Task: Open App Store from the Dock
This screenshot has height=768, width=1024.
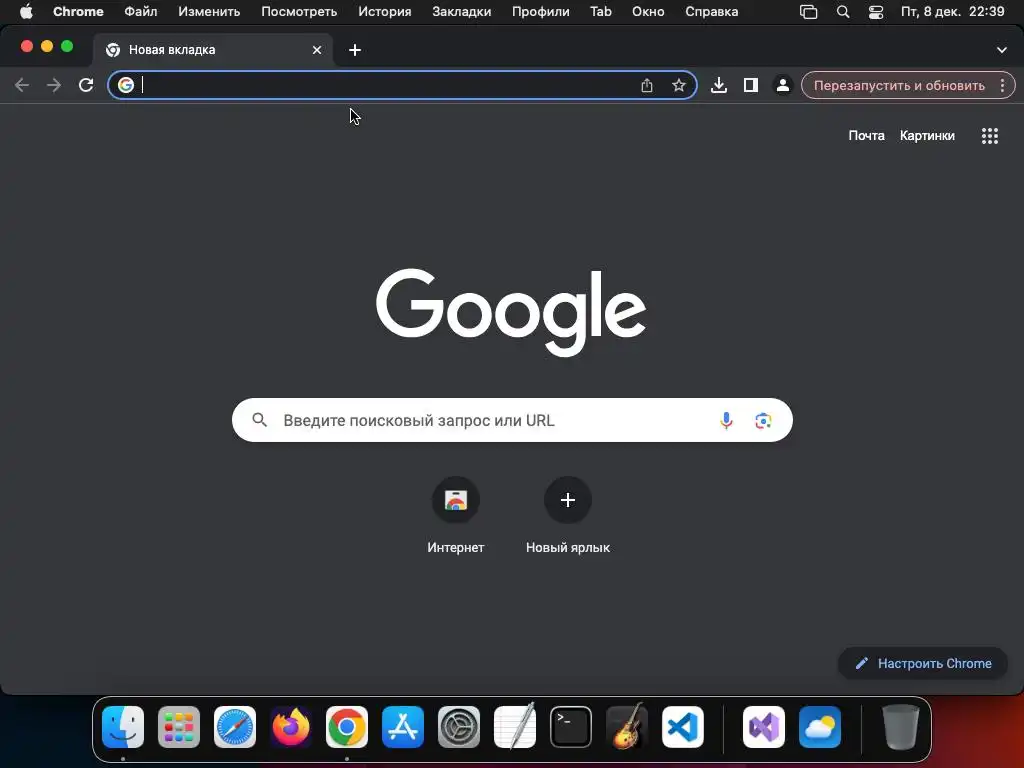Action: click(x=402, y=727)
